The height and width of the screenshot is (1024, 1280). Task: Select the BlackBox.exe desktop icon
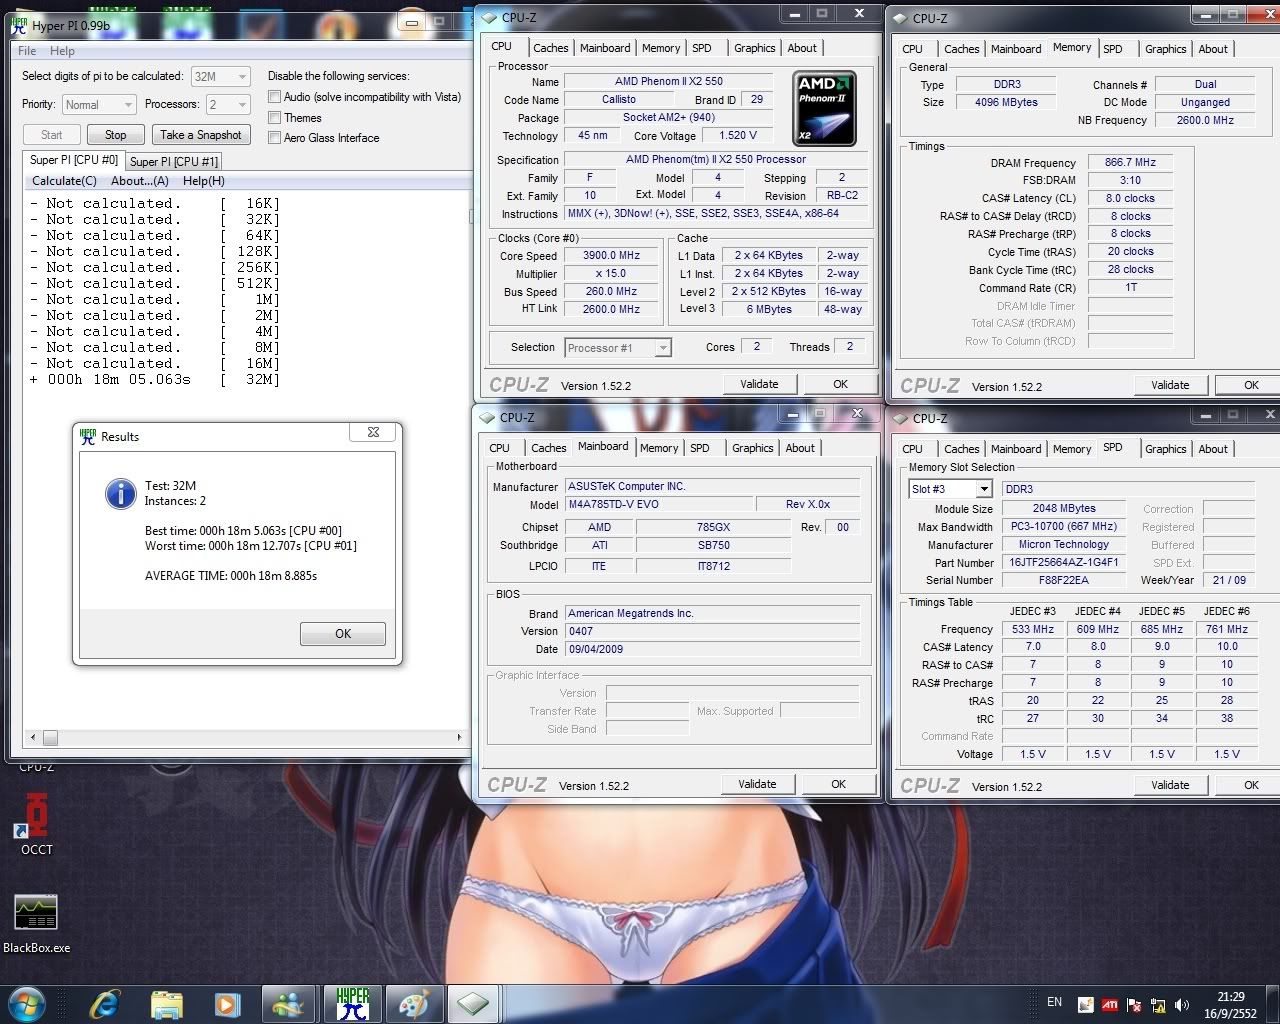[37, 913]
